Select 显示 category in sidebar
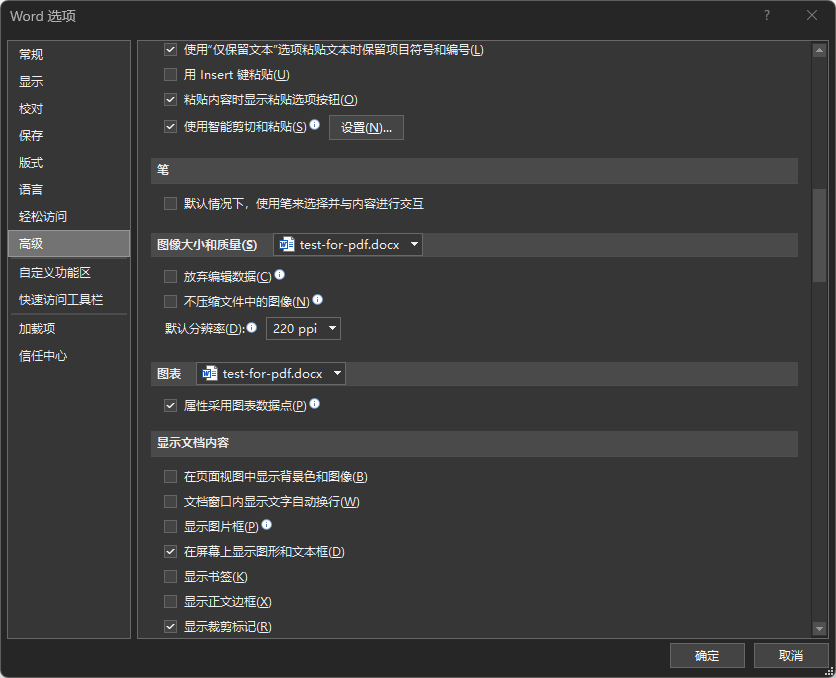Image resolution: width=836 pixels, height=678 pixels. 69,82
